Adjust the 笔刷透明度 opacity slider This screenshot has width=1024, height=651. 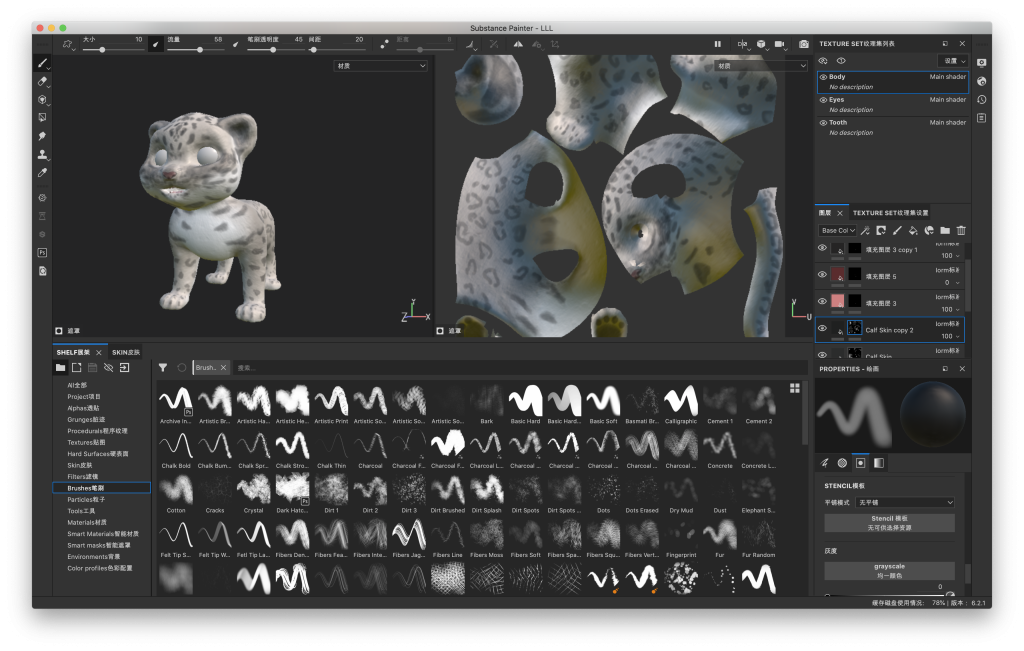(x=275, y=50)
